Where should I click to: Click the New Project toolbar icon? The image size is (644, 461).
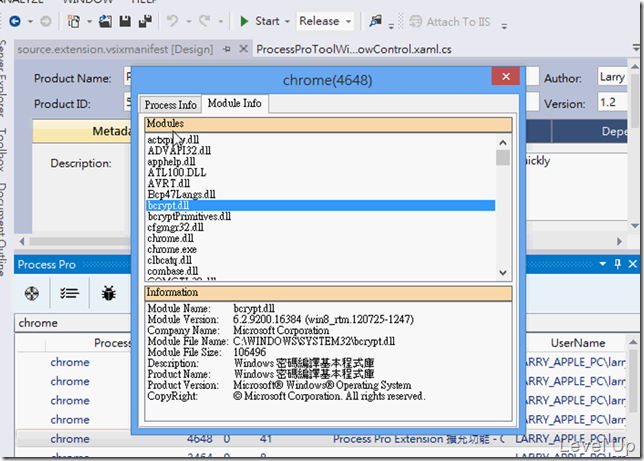[74, 21]
